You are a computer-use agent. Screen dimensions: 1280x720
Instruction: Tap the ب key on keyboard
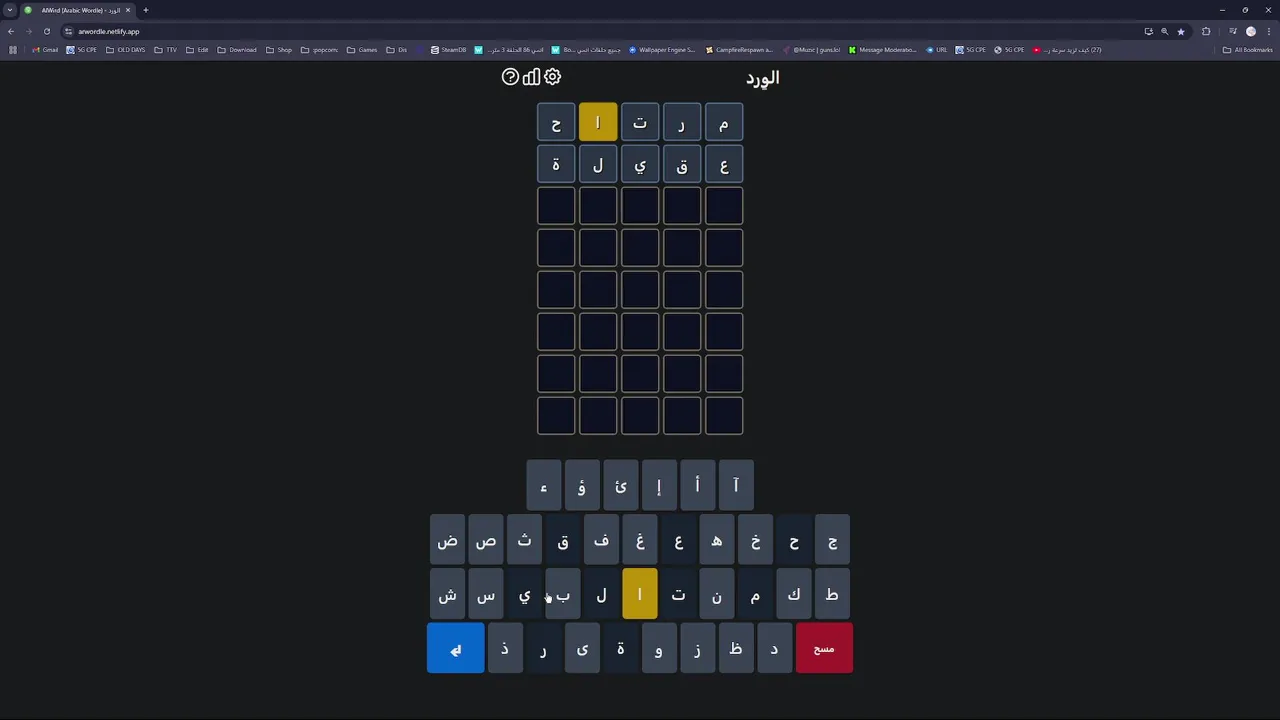(x=563, y=594)
